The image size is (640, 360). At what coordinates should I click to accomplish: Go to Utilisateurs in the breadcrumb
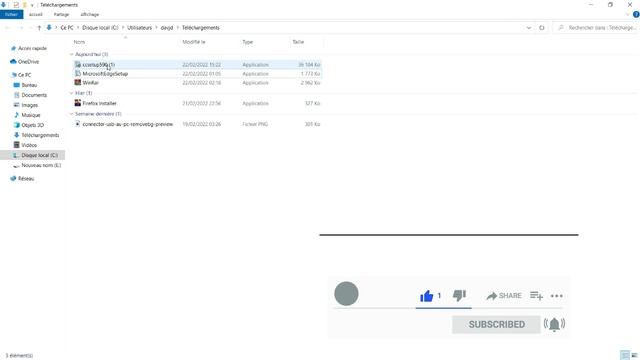[140, 28]
